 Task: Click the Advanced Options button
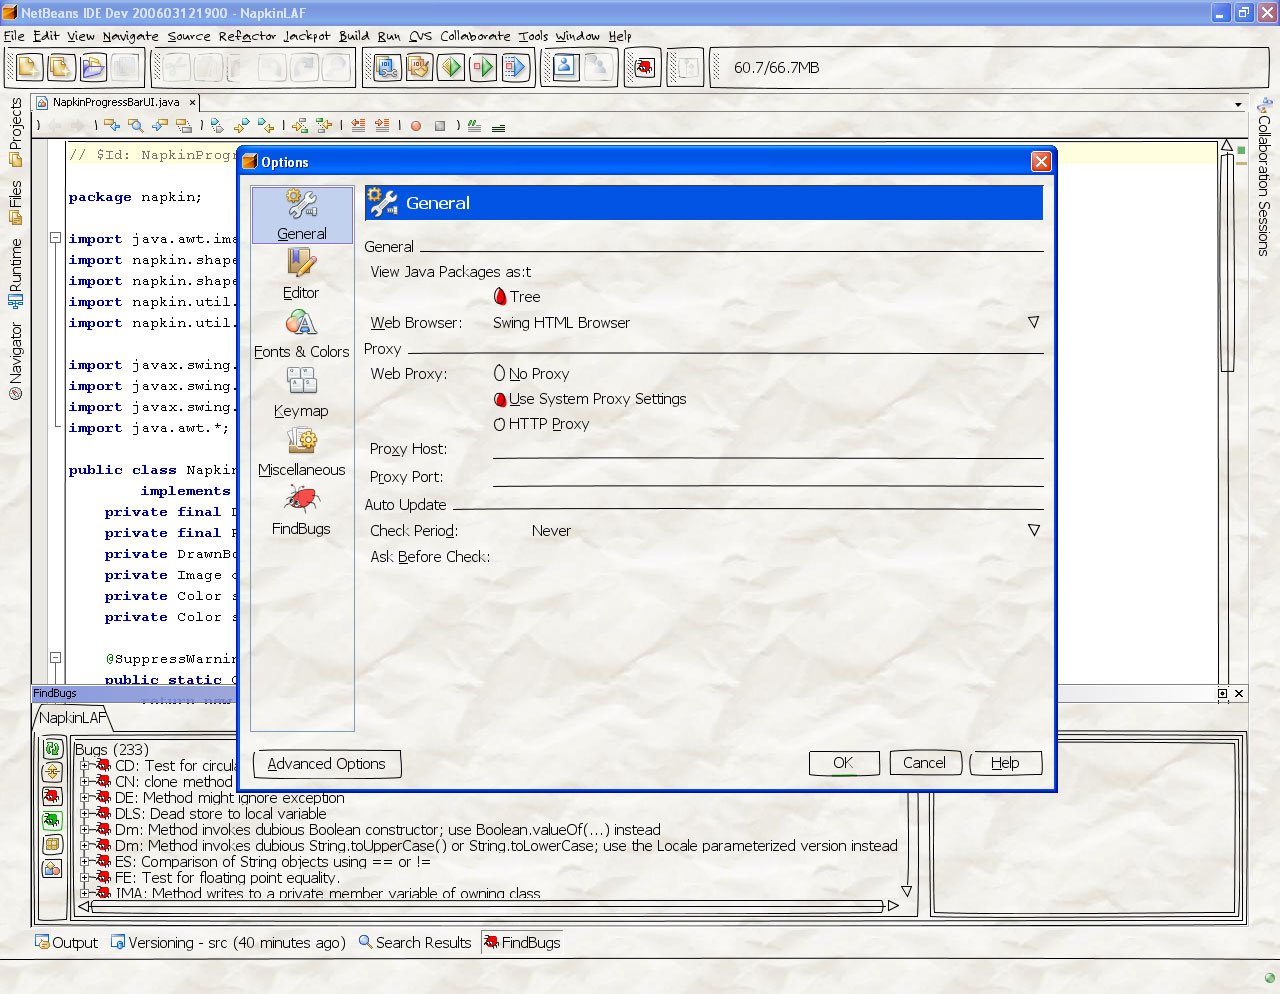point(327,764)
